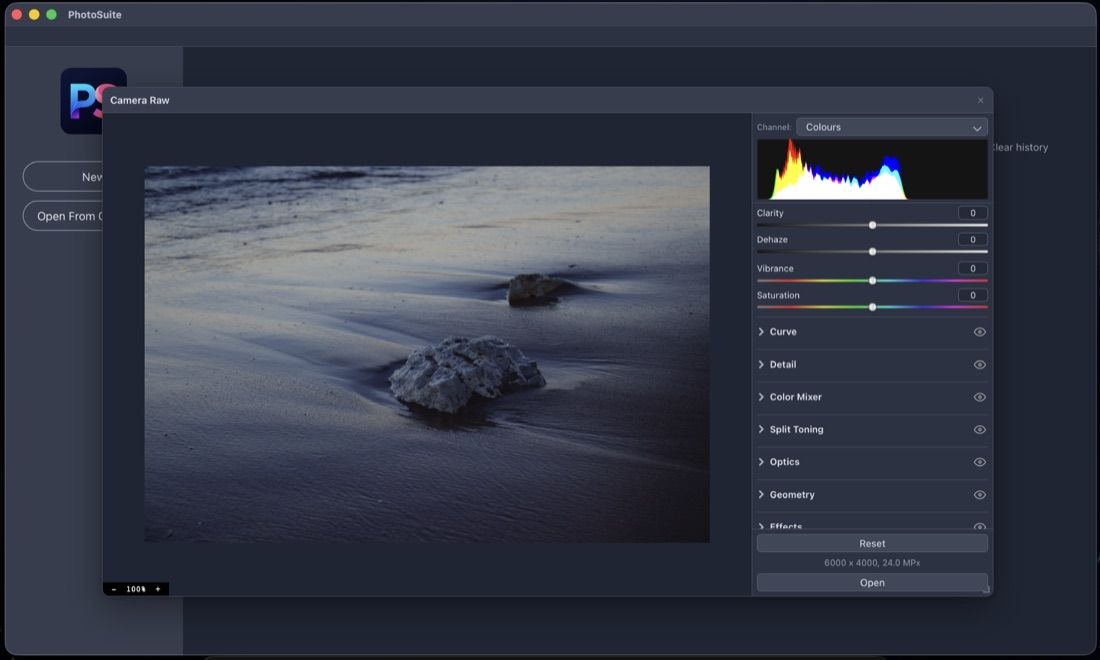Toggle visibility of Curve adjustments
1100x660 pixels.
click(x=979, y=332)
